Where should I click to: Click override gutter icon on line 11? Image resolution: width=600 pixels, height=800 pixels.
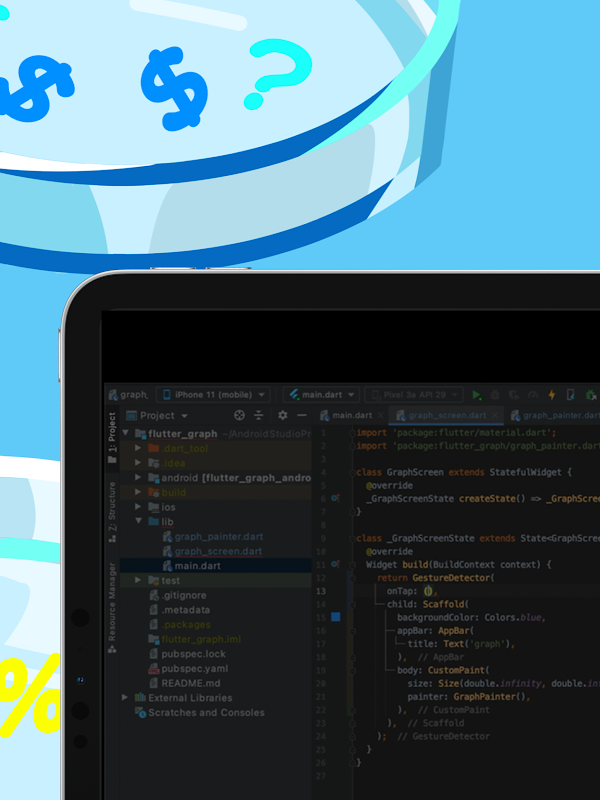(335, 564)
